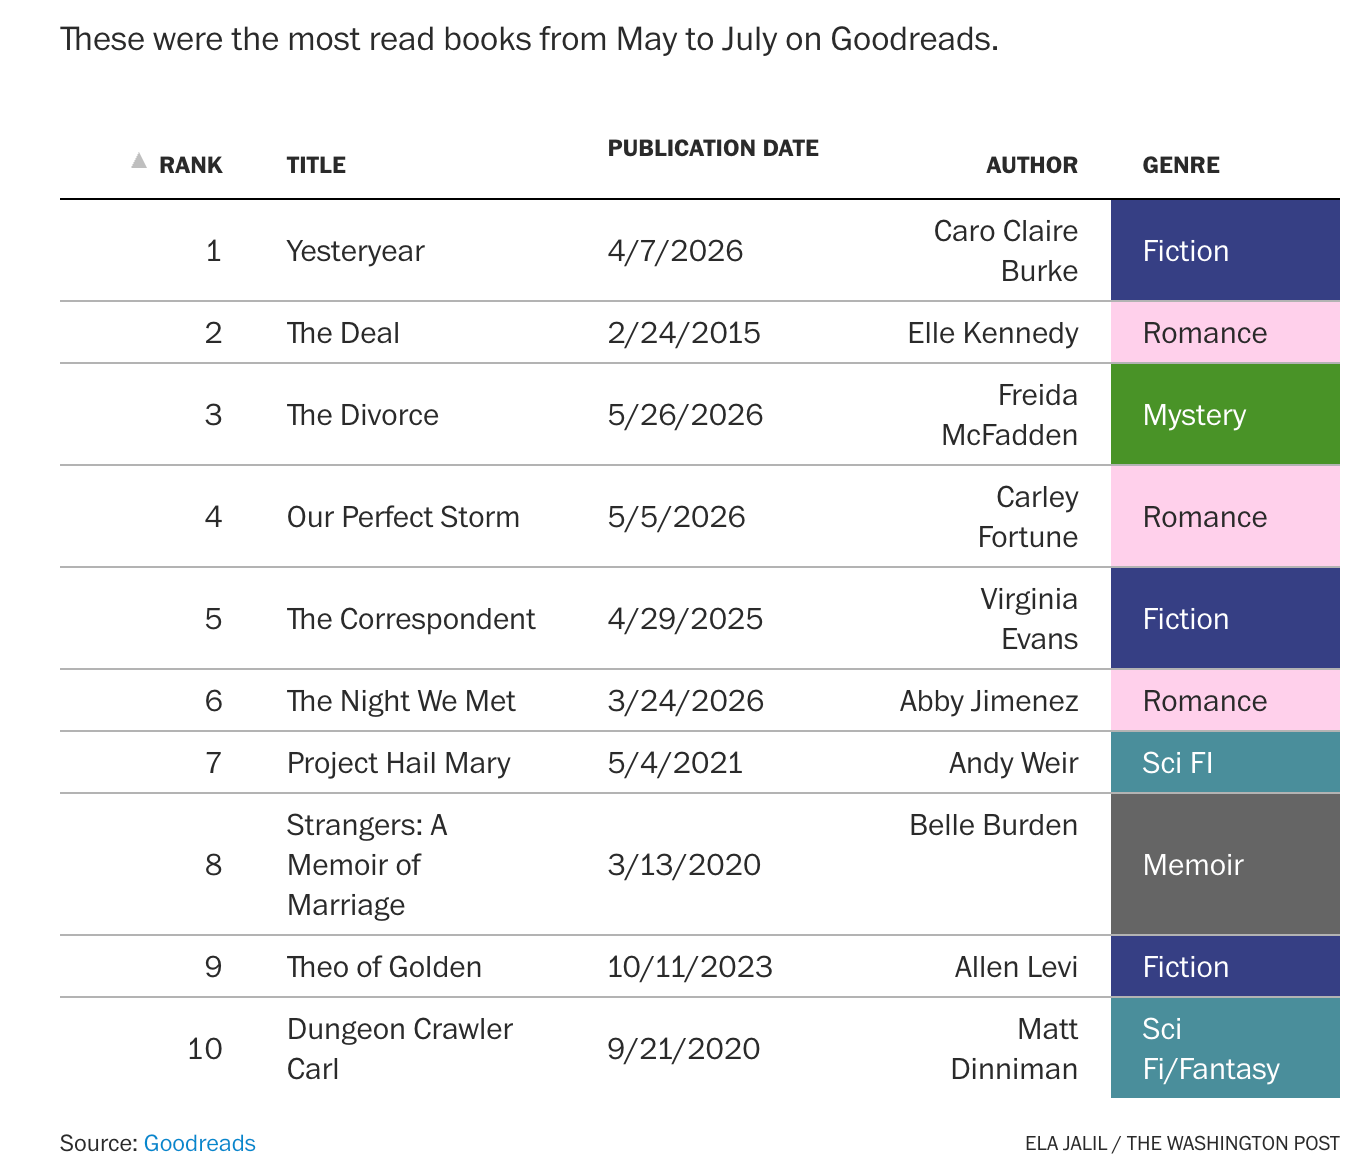This screenshot has width=1368, height=1174.
Task: Click author name Abby Jimenez
Action: tap(989, 701)
